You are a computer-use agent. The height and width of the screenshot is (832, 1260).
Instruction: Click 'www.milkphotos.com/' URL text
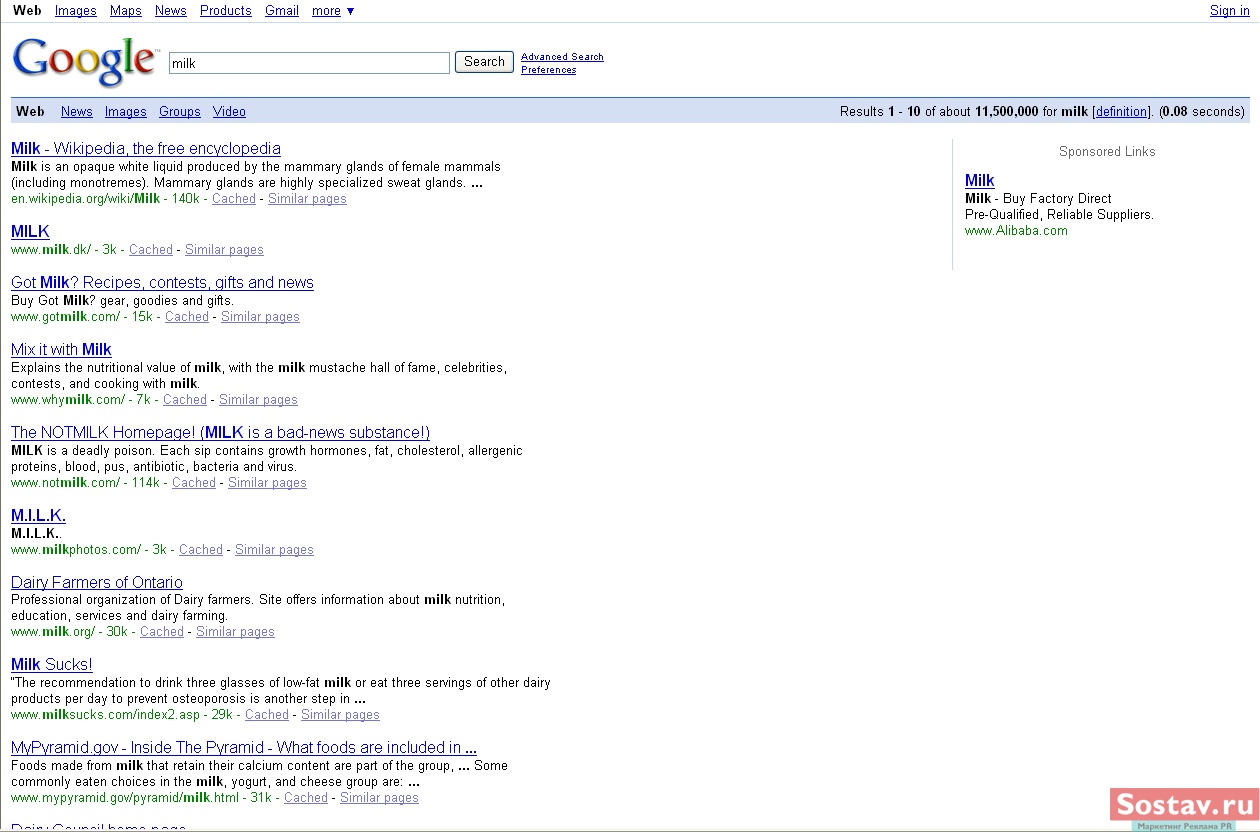tap(76, 550)
